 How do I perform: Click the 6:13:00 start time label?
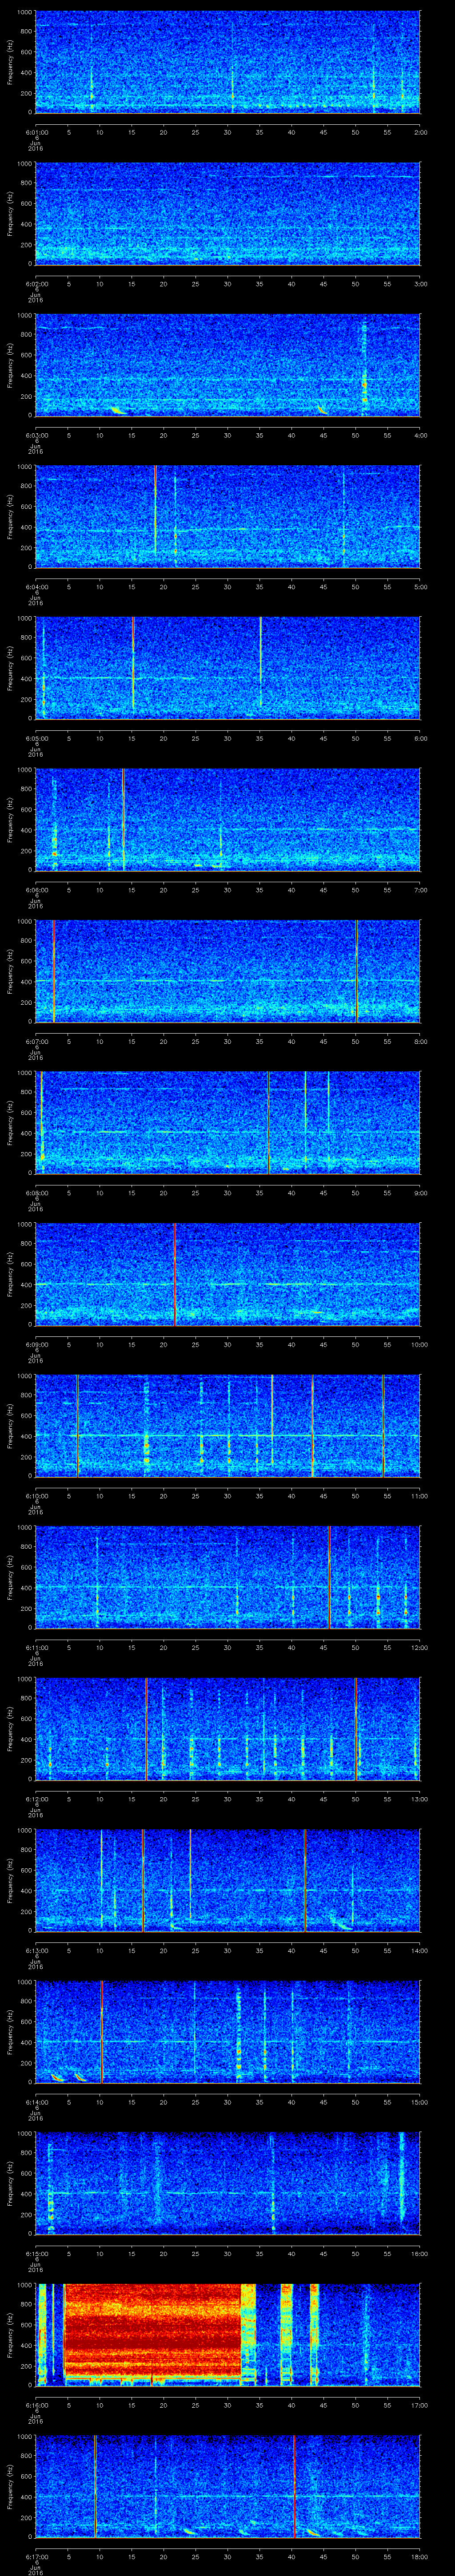[x=36, y=1949]
